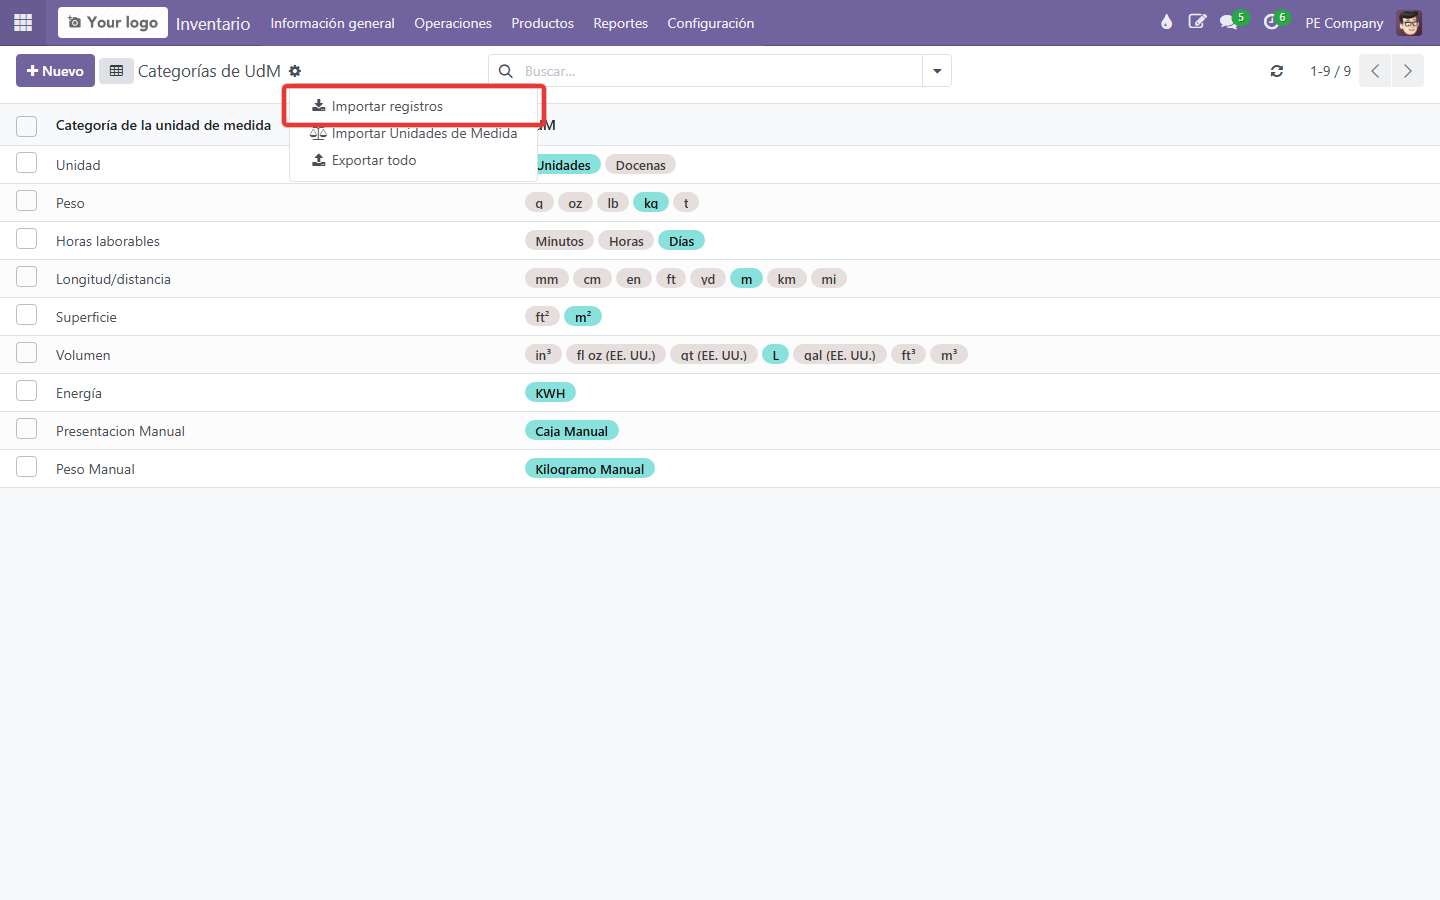1440x900 pixels.
Task: Check the Longitud/distancia row checkbox
Action: pos(27,277)
